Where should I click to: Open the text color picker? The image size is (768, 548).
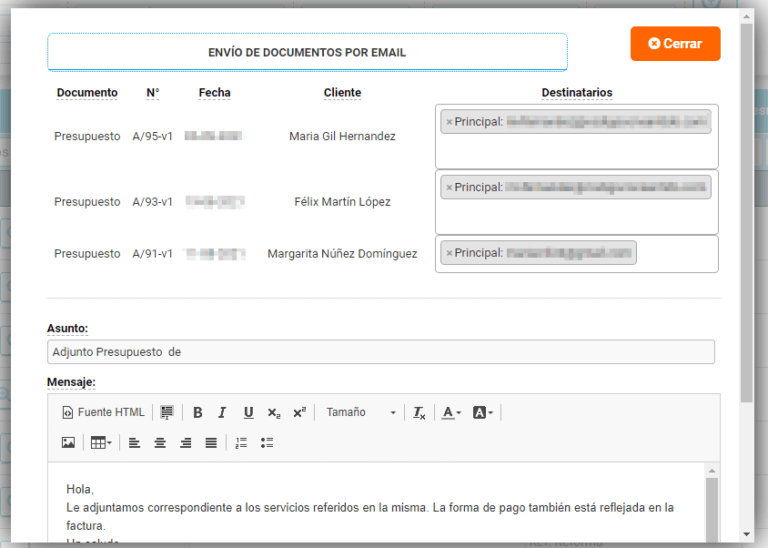point(451,412)
